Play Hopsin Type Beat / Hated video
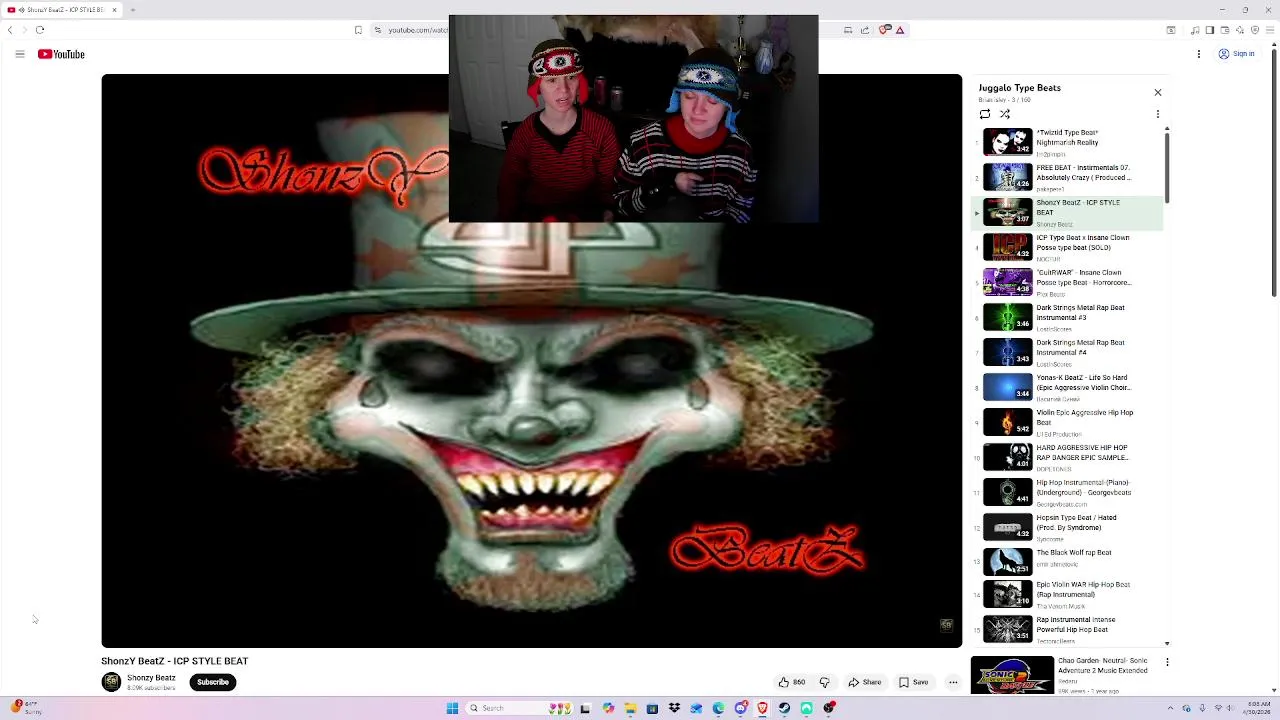The width and height of the screenshot is (1280, 720). click(1067, 527)
